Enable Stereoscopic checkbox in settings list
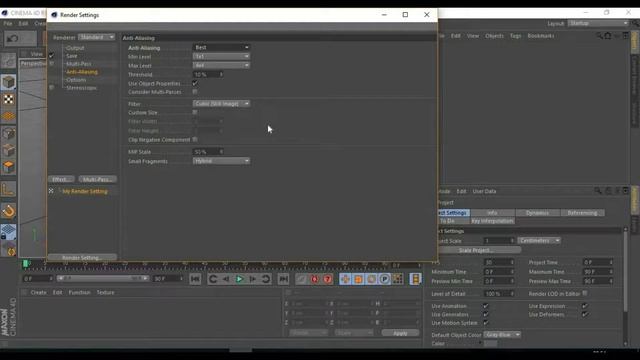This screenshot has height=360, width=640. (x=51, y=87)
